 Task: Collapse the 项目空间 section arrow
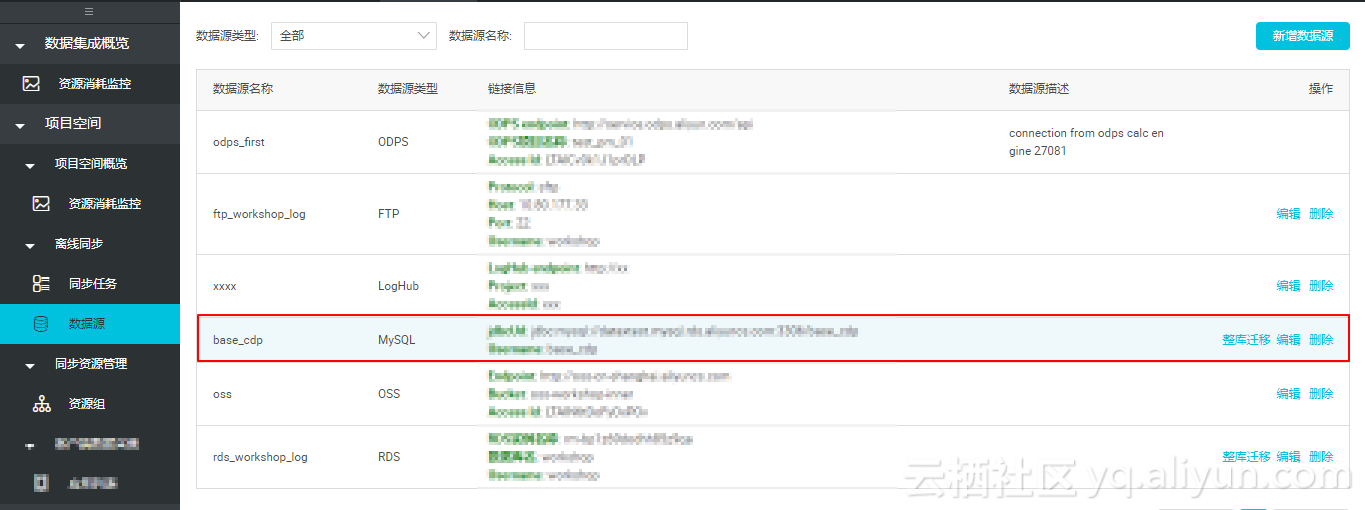tap(20, 125)
